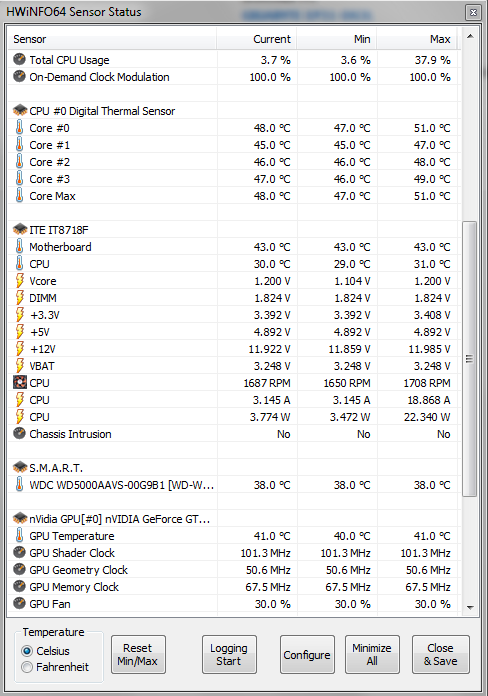This screenshot has height=696, width=488.
Task: Select the CPU fan RPM icon
Action: click(20, 383)
